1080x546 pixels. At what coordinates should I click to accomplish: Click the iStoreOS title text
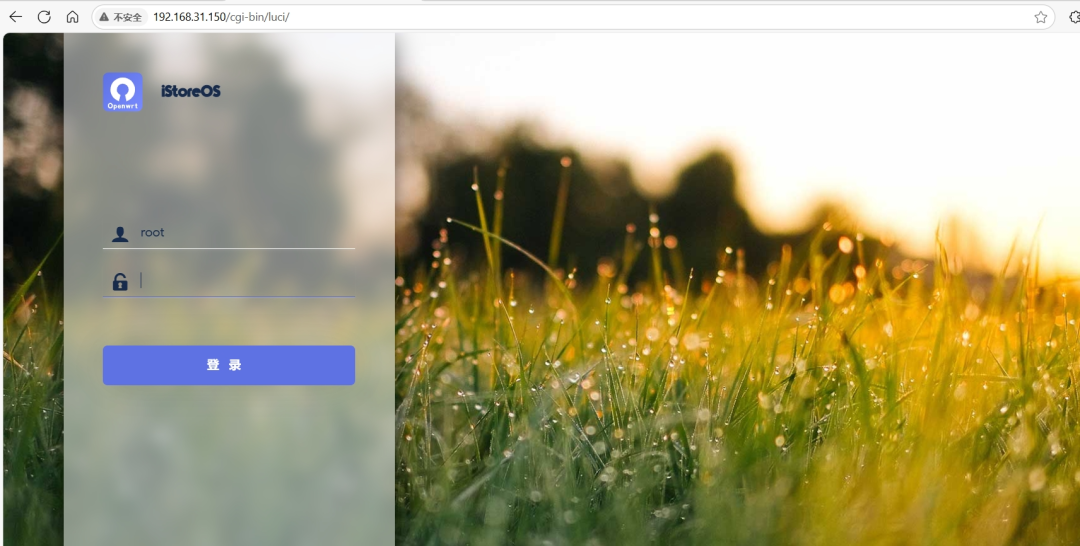coord(190,91)
